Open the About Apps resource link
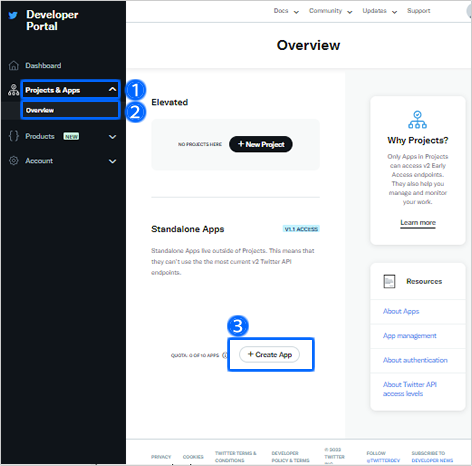Viewport: 472px width, 466px height. point(401,311)
